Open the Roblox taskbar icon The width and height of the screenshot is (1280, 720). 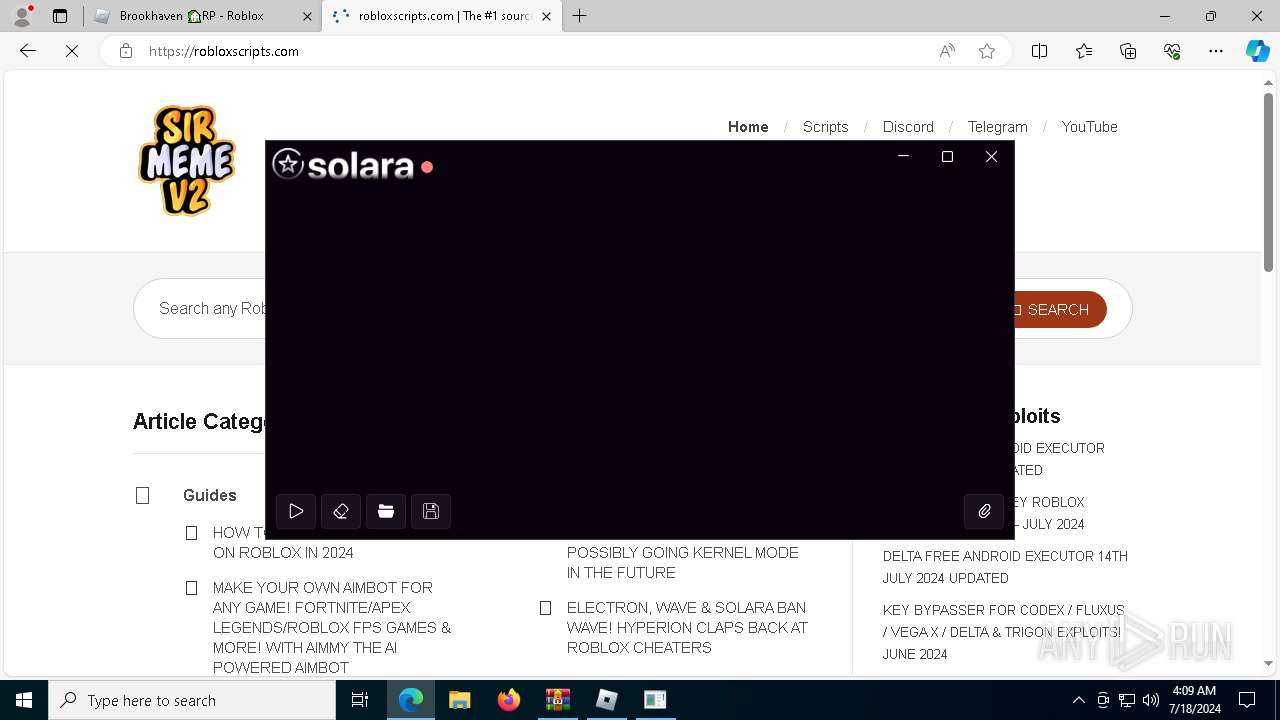coord(606,700)
